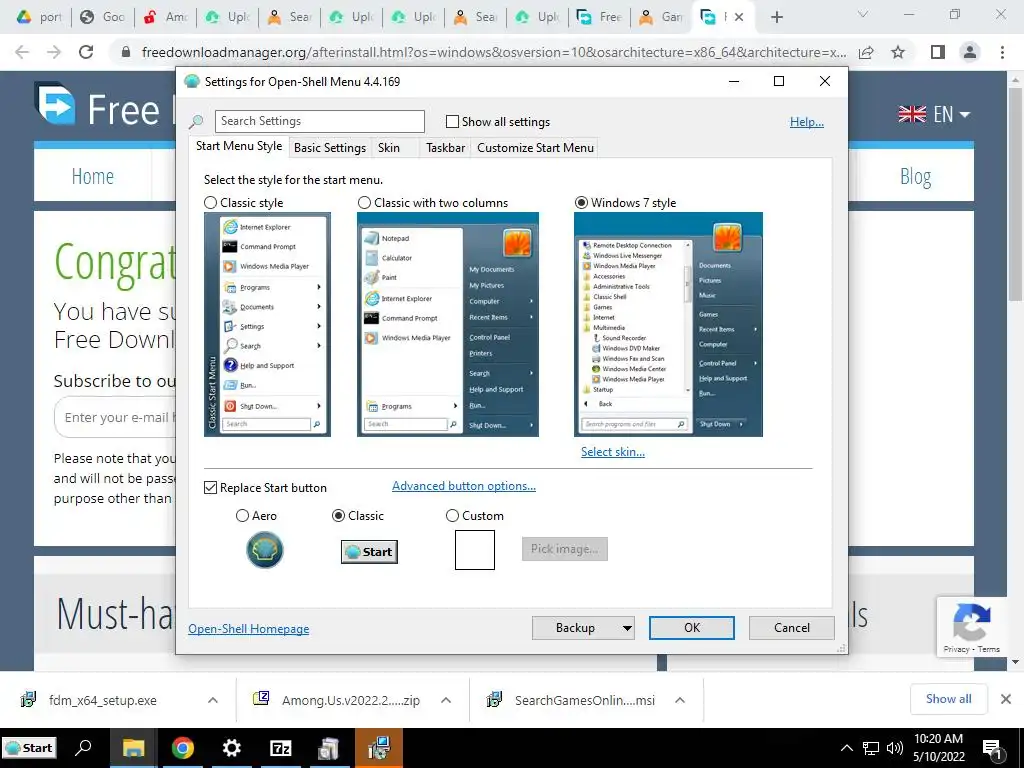Open Open-Shell Homepage link
This screenshot has width=1024, height=768.
pyautogui.click(x=249, y=629)
